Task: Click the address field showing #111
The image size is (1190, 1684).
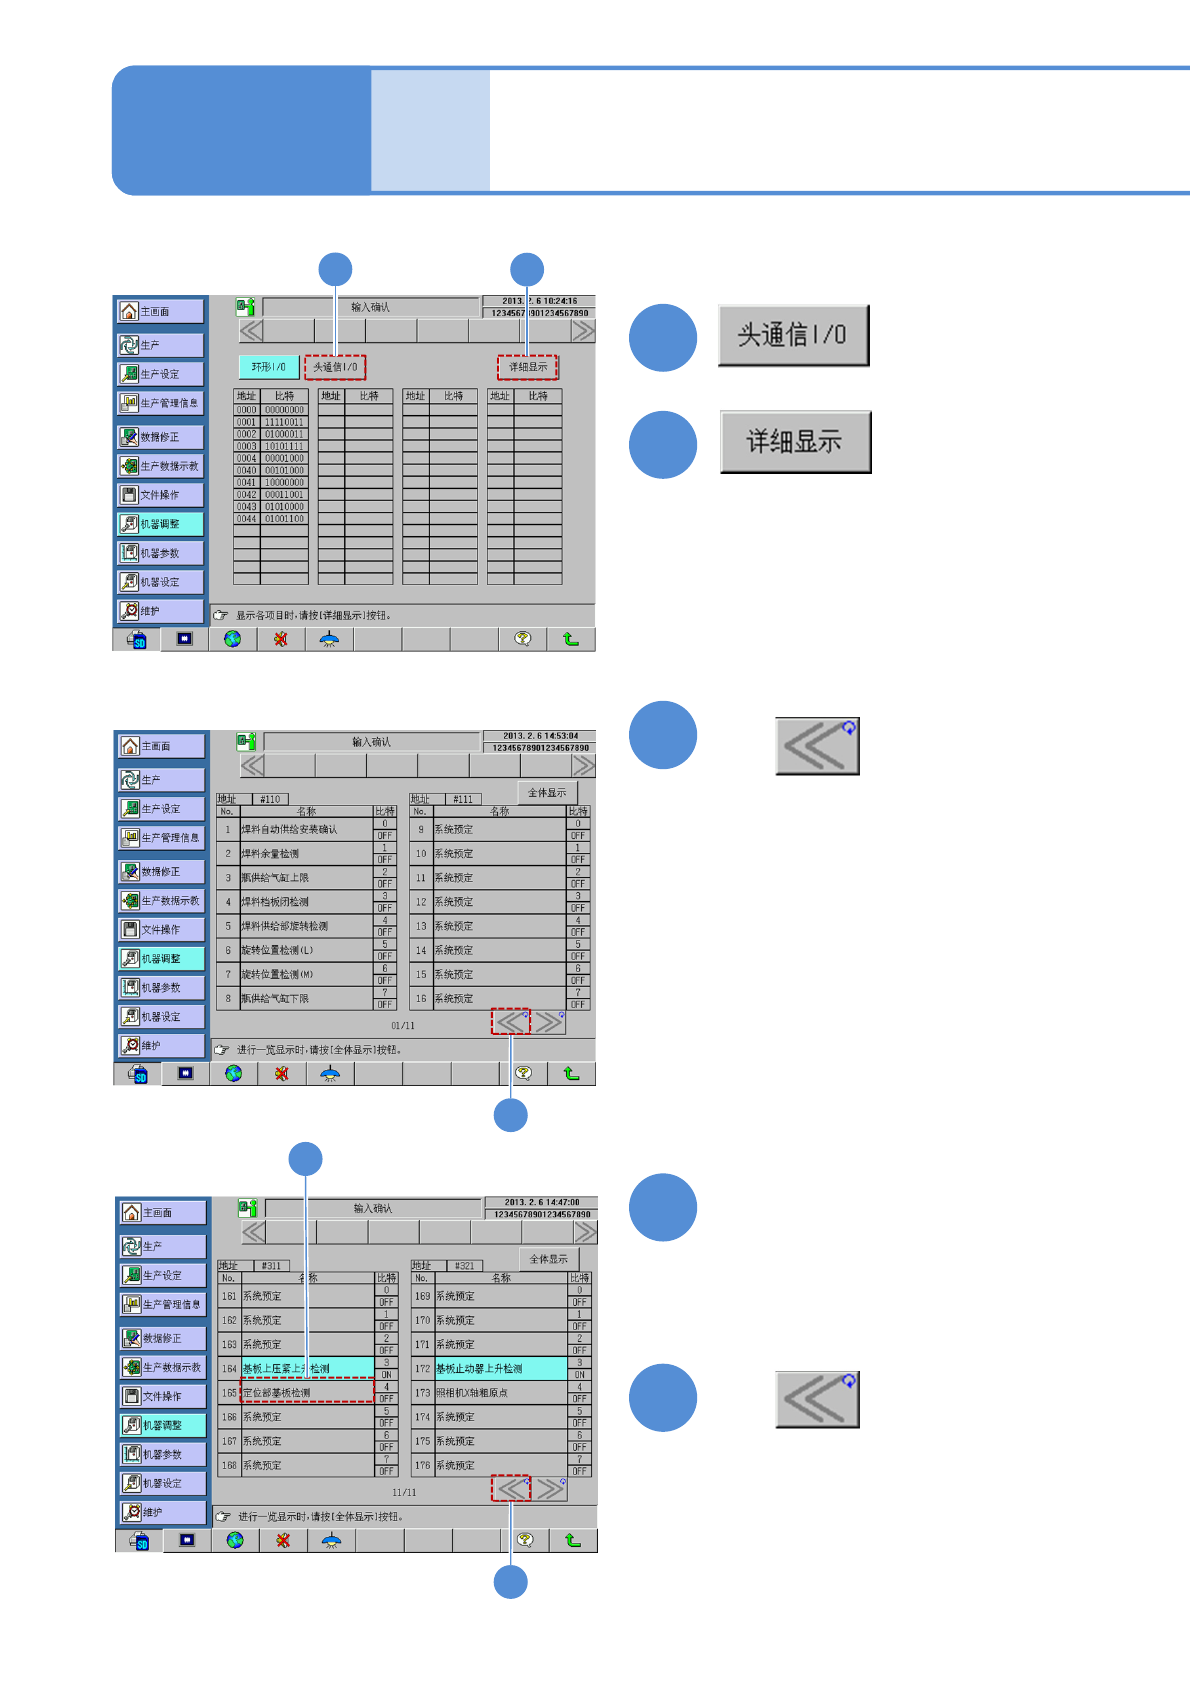Action: coord(463,799)
